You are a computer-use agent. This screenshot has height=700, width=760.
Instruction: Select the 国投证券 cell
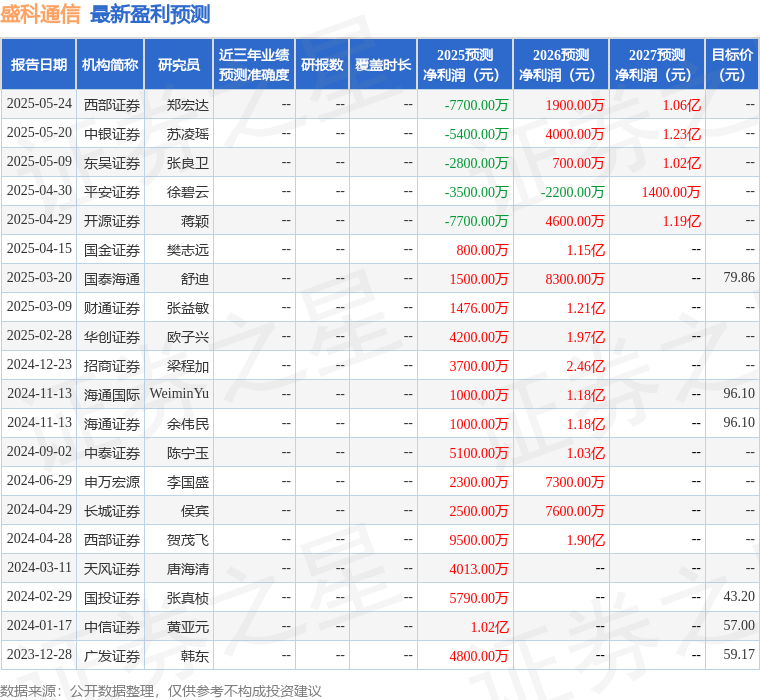coord(112,598)
